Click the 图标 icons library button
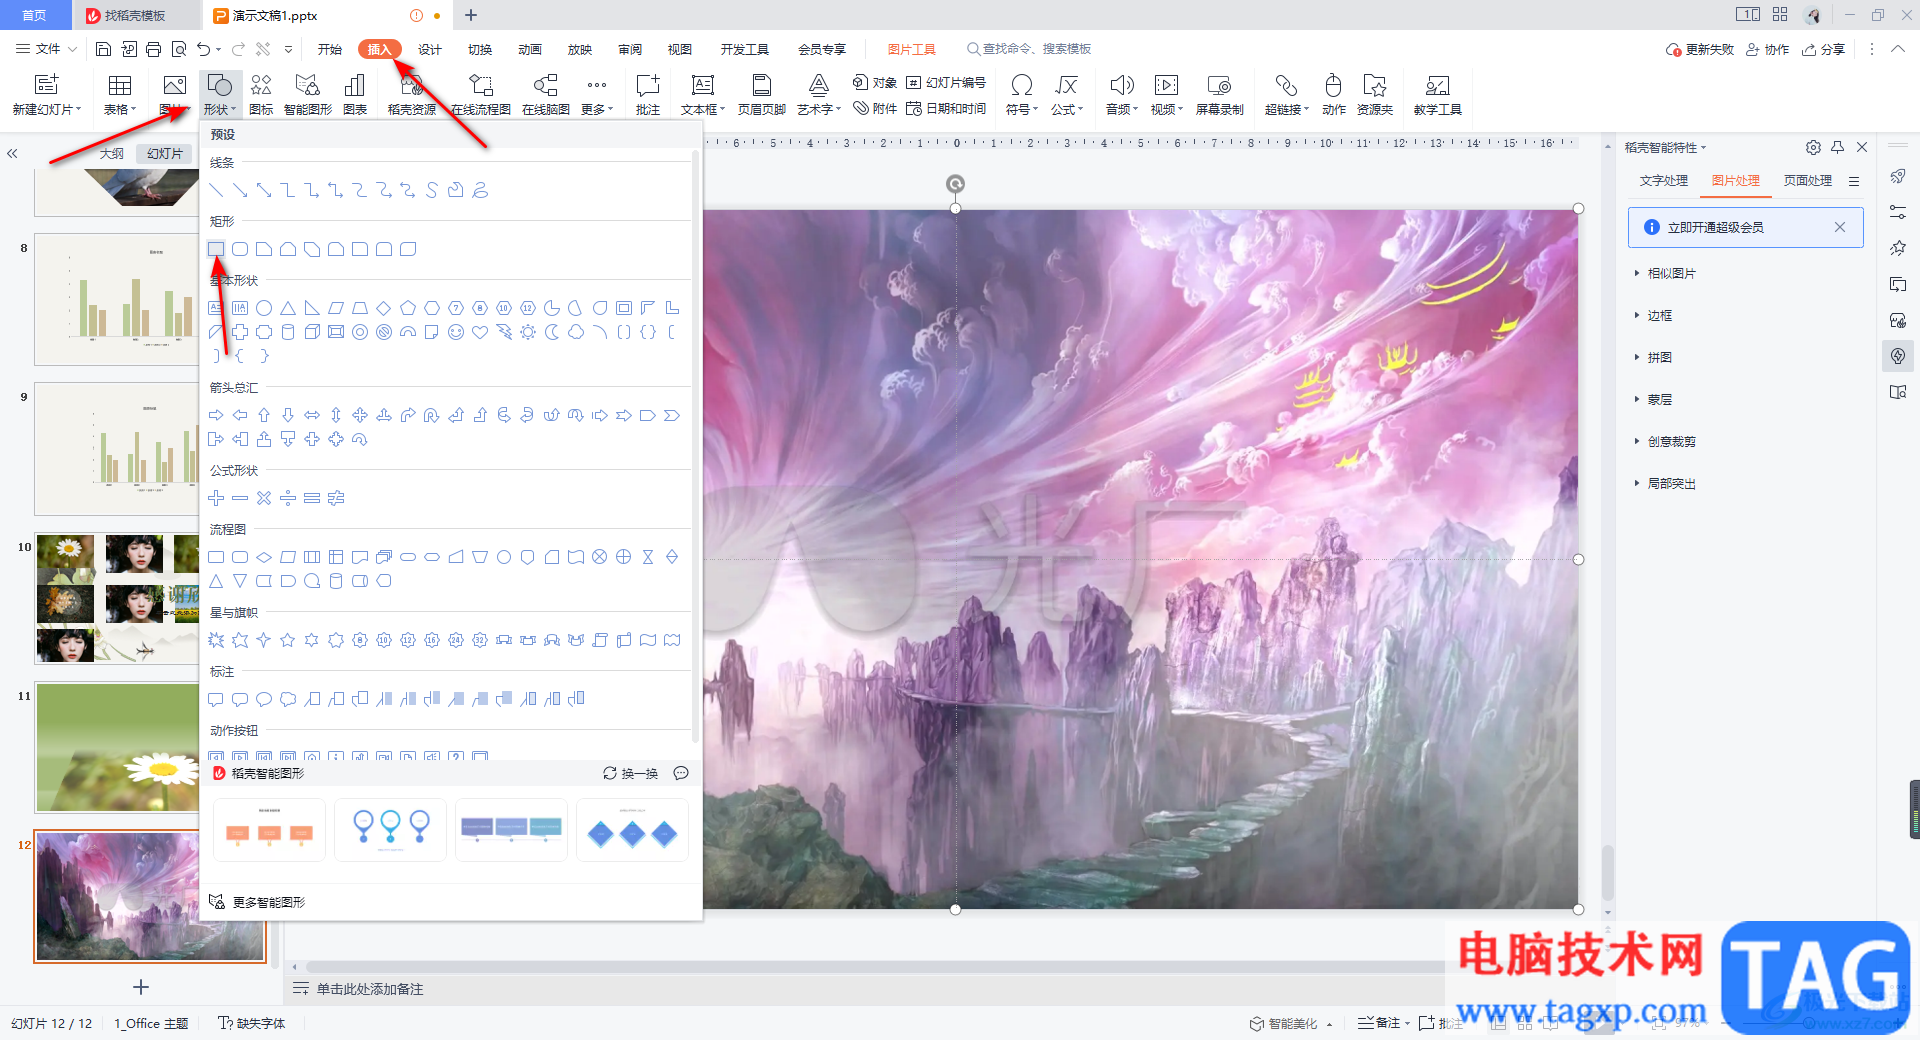This screenshot has width=1920, height=1040. [261, 95]
